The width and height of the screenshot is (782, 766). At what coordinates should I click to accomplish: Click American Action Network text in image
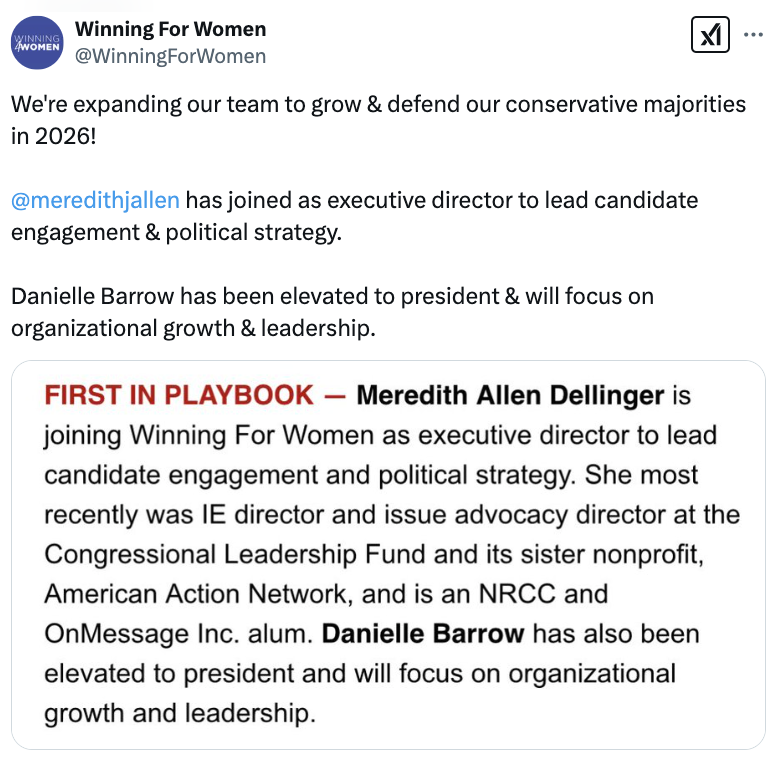[196, 594]
